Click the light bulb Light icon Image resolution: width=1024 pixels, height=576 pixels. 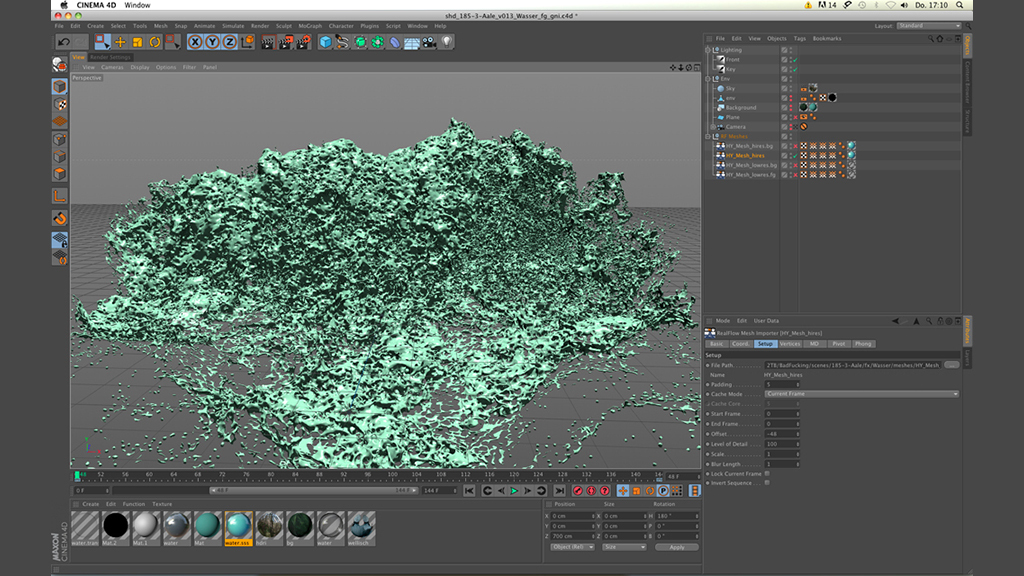[x=446, y=42]
